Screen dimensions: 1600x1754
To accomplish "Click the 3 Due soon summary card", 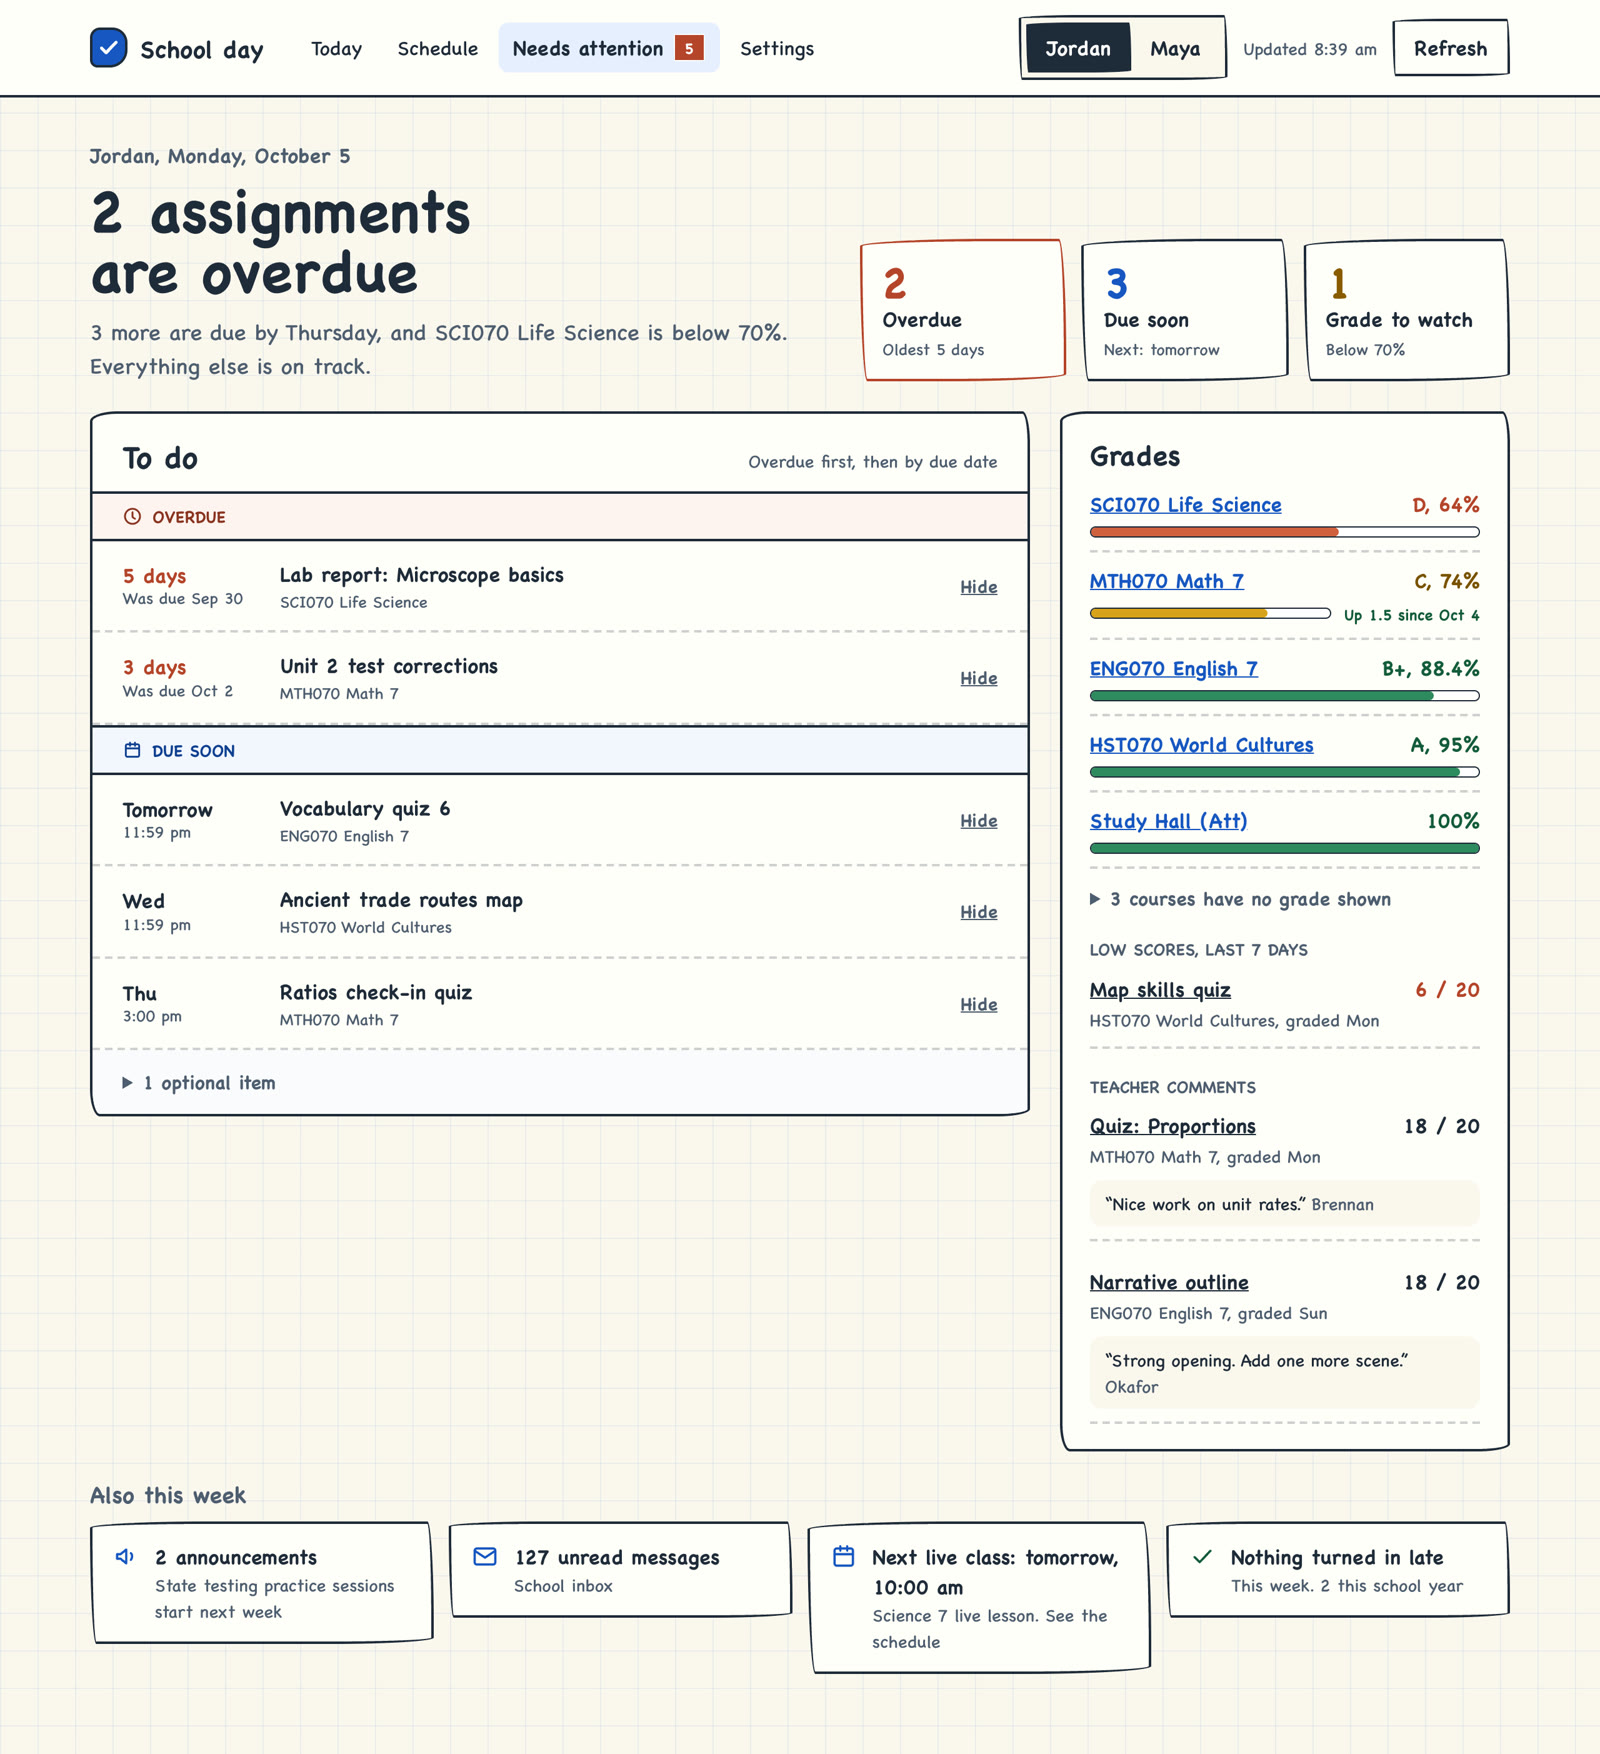I will (1185, 310).
